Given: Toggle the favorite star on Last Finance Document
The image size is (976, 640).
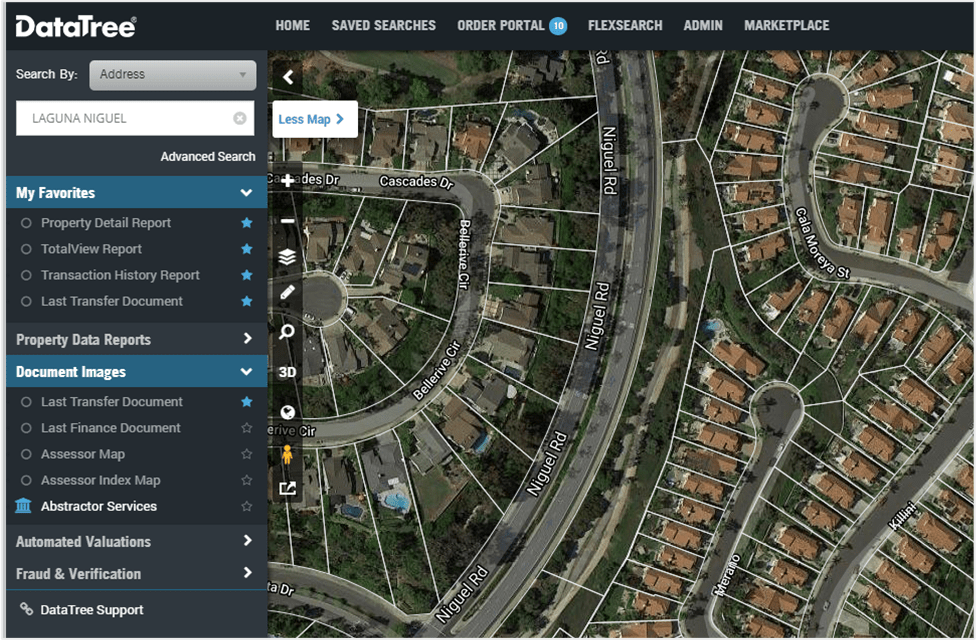Looking at the screenshot, I should click(x=246, y=427).
